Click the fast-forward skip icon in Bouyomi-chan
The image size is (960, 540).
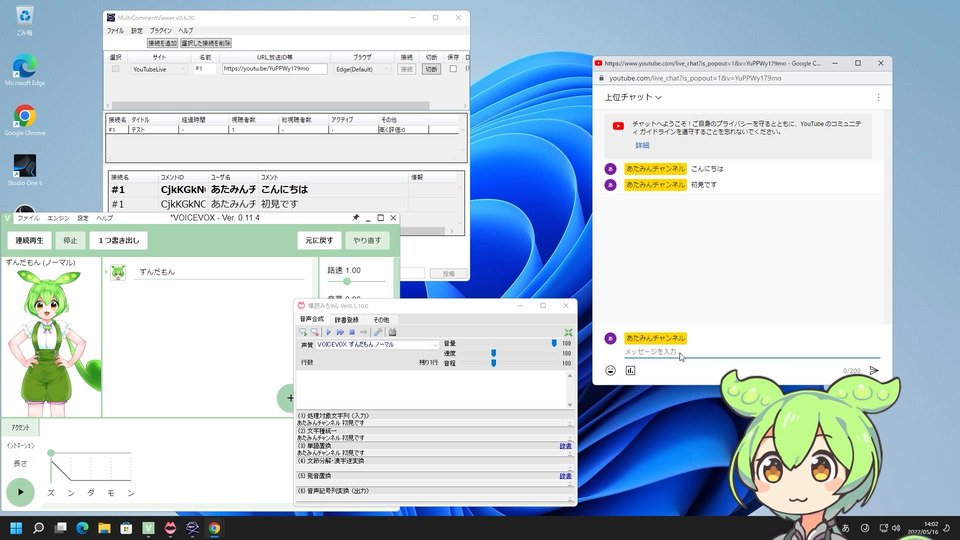point(340,332)
